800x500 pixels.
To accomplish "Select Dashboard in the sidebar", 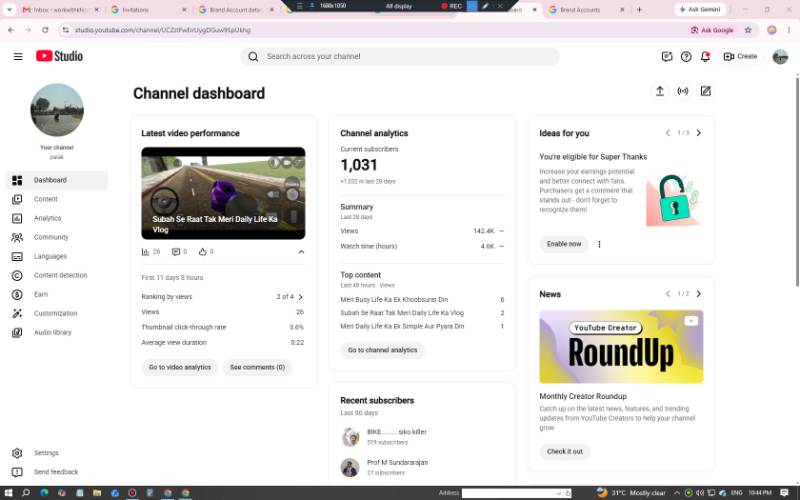I will (x=57, y=180).
